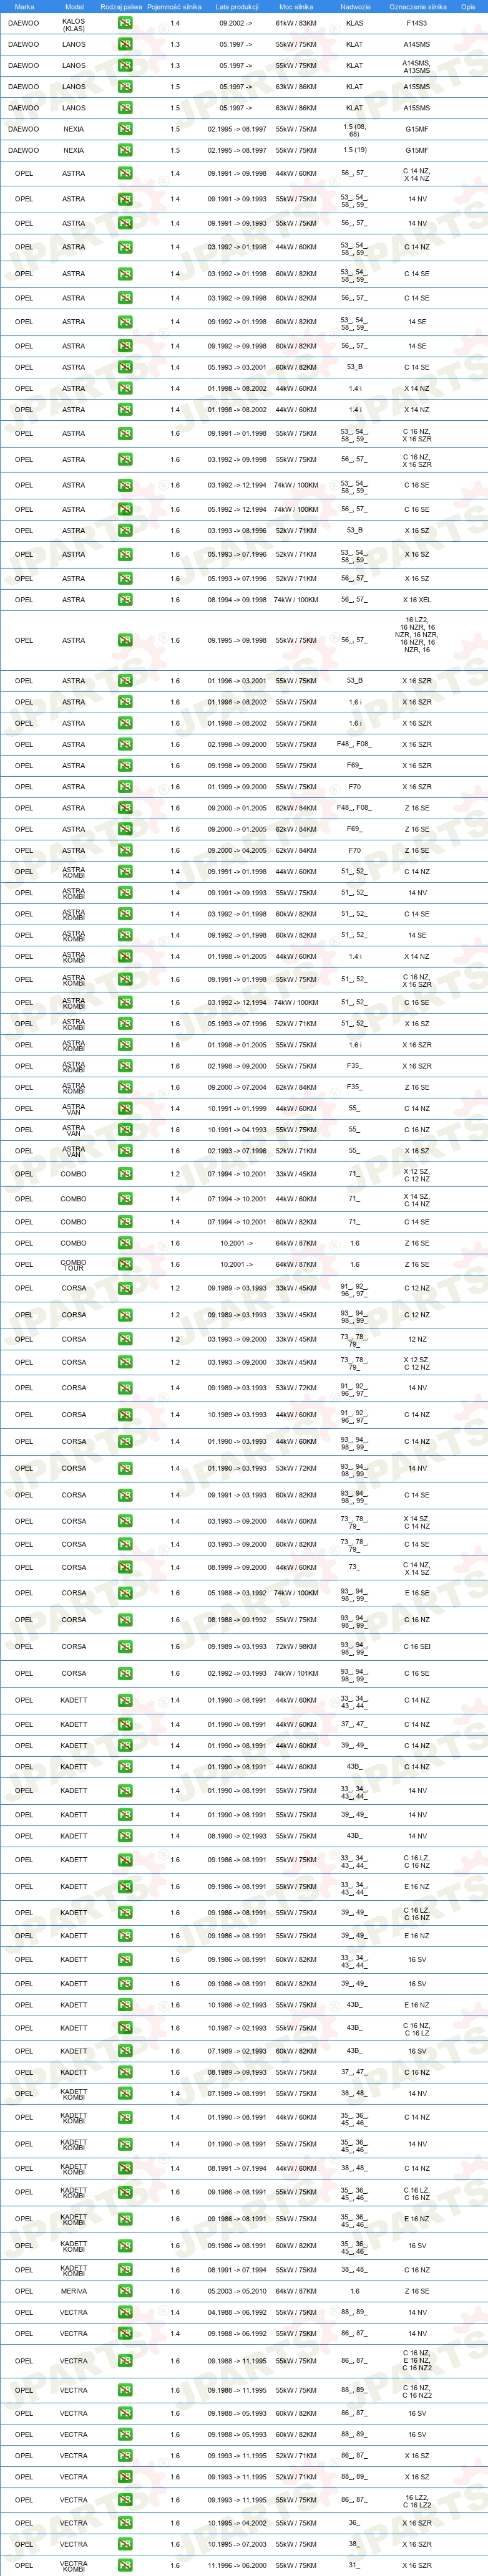Click the fuel icon in KADETT KOMBI 16 SV row
The image size is (488, 2576).
pos(125,2246)
